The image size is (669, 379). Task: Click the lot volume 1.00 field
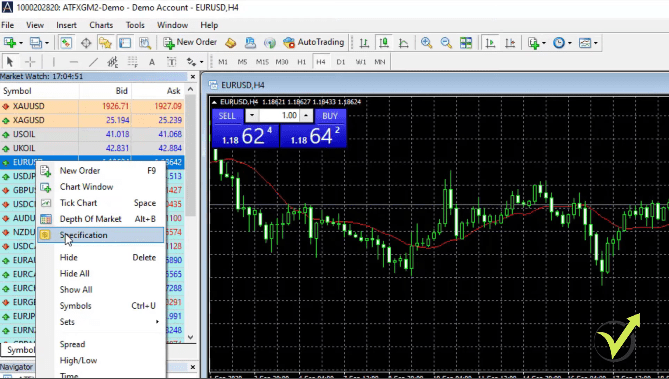(x=279, y=116)
